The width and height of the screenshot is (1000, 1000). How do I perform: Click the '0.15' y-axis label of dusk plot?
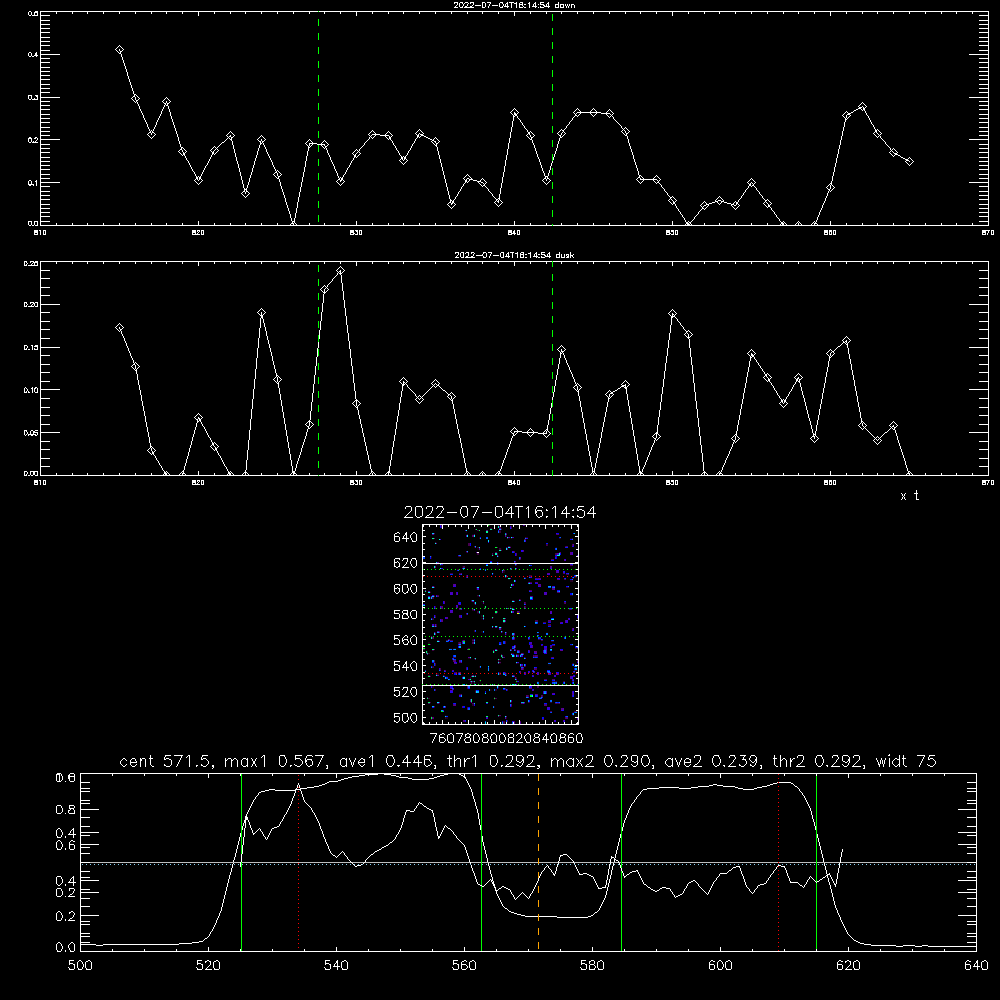click(31, 348)
